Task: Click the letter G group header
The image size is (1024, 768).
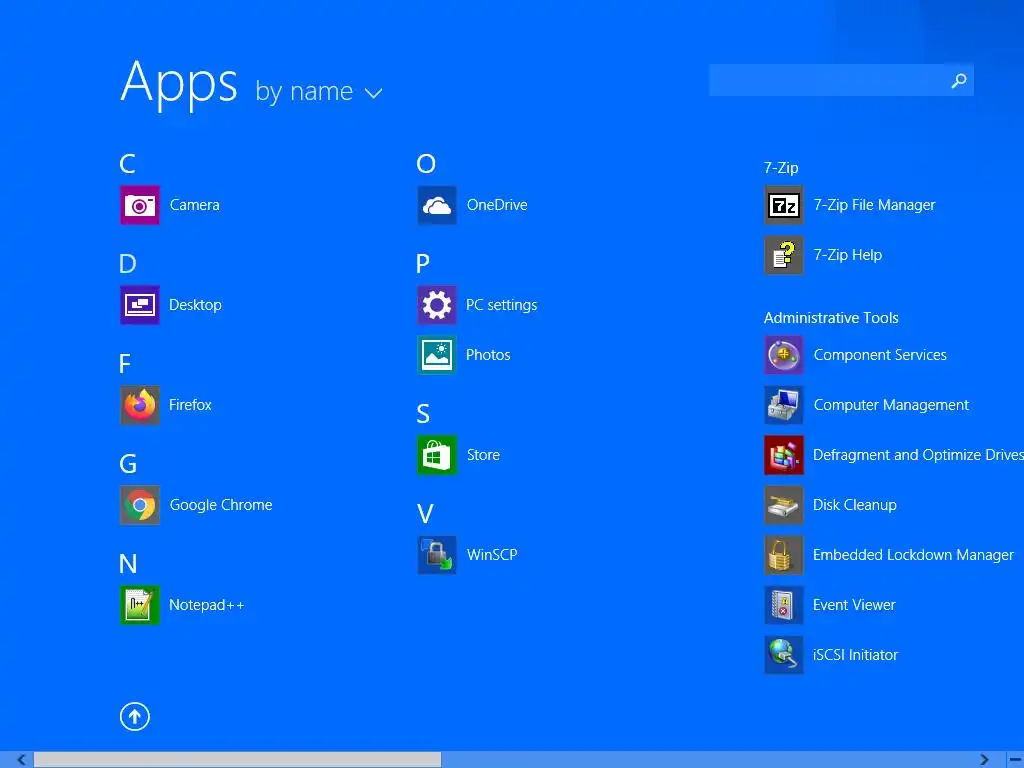Action: pos(128,463)
